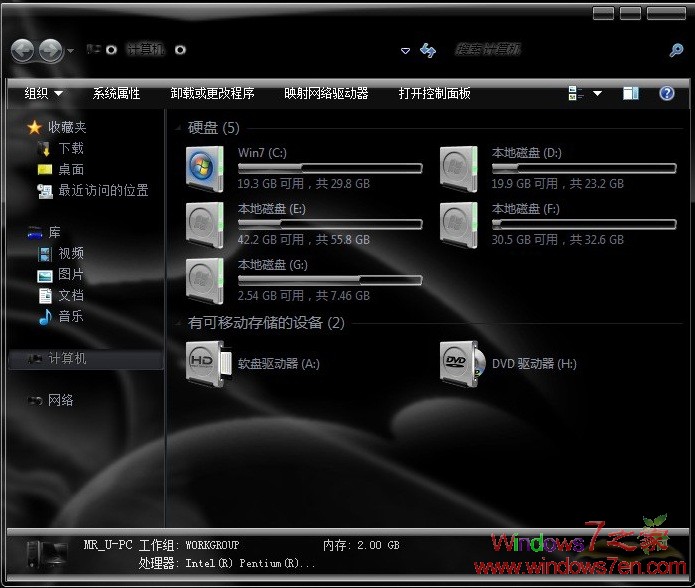Image resolution: width=695 pixels, height=588 pixels.
Task: Click 打开控制面板 in toolbar
Action: [x=434, y=93]
